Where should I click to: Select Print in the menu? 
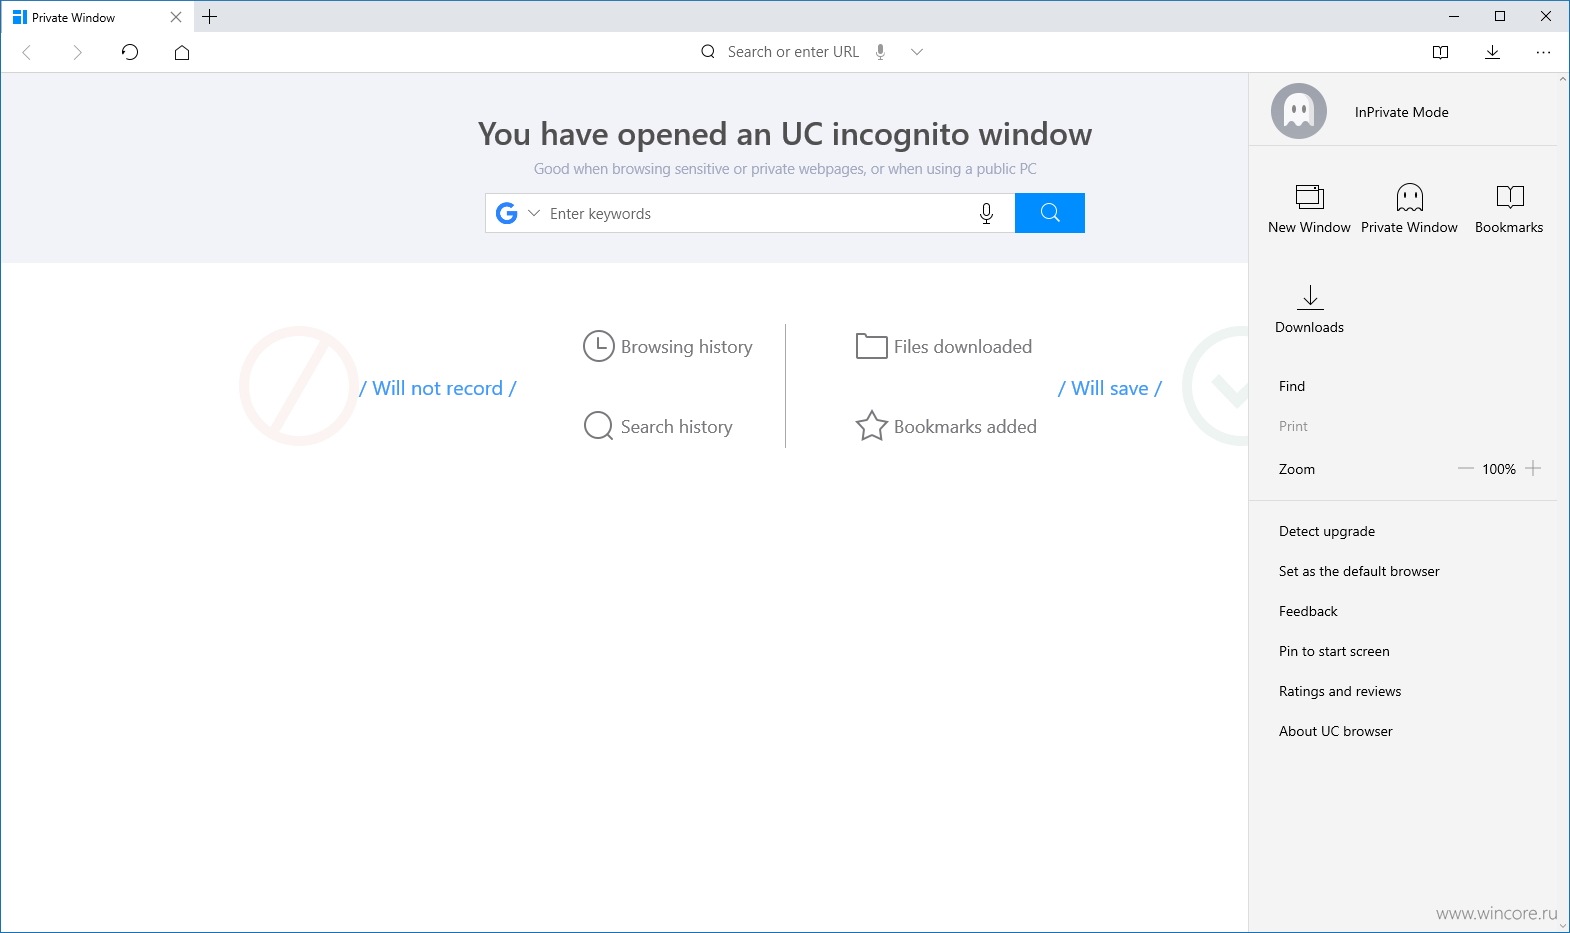tap(1293, 426)
